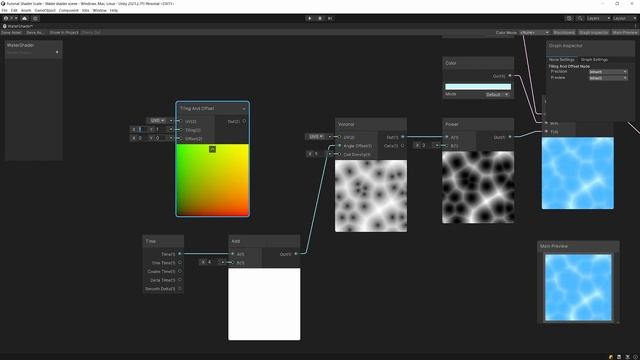This screenshot has height=360, width=640.
Task: Click the Tiling And Offset Out port
Action: click(244, 121)
